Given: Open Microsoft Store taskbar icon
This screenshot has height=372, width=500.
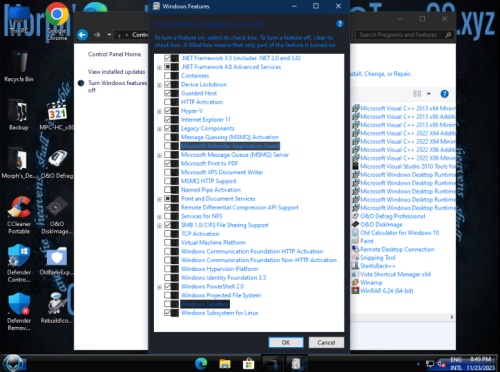Looking at the screenshot, I should (x=248, y=363).
